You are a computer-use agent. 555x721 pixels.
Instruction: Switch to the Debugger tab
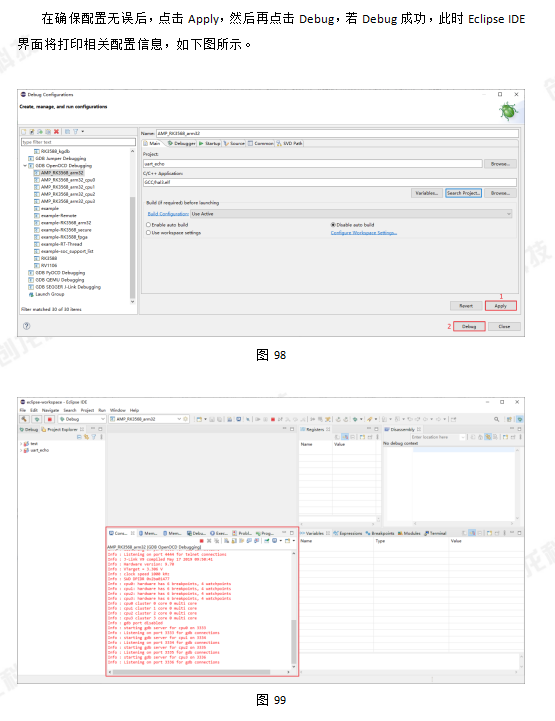pos(182,143)
